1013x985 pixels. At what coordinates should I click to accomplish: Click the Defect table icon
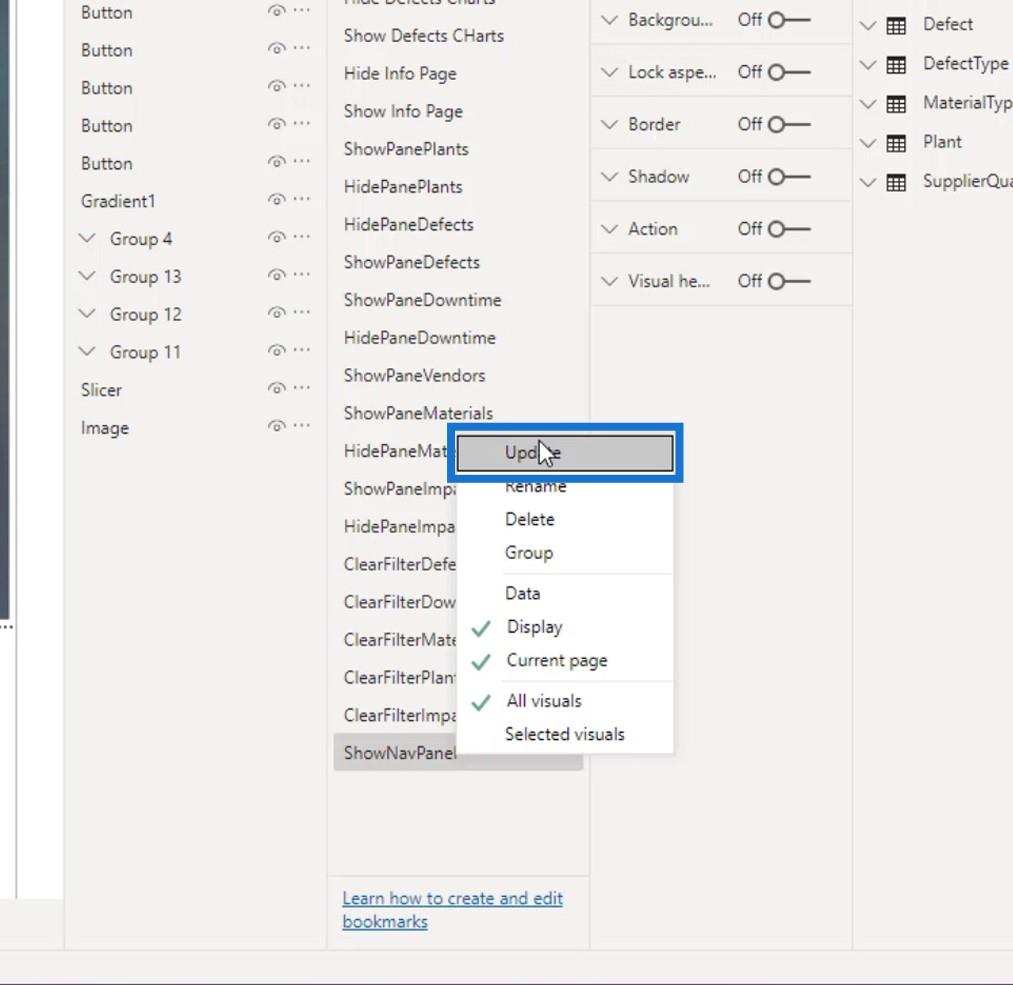(x=896, y=26)
